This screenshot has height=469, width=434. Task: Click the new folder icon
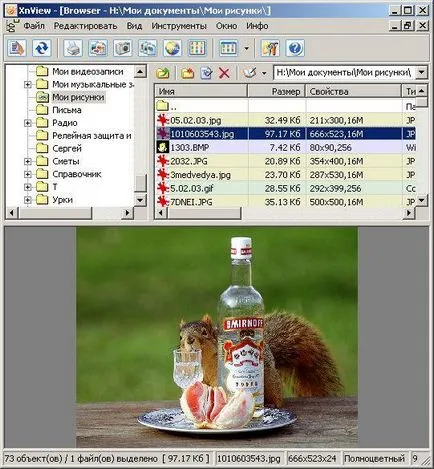(187, 73)
